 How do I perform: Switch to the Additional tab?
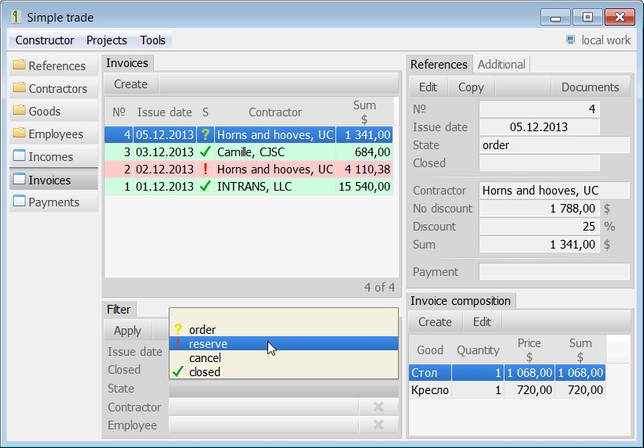[x=501, y=64]
